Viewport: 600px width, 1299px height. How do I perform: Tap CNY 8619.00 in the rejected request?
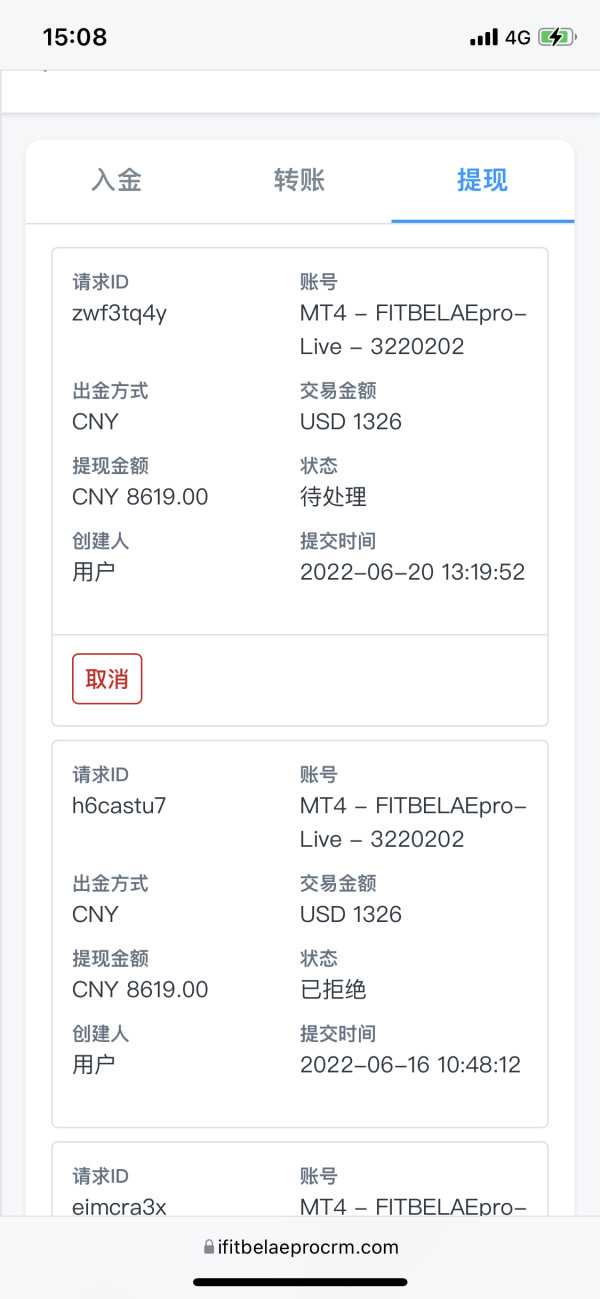click(140, 989)
